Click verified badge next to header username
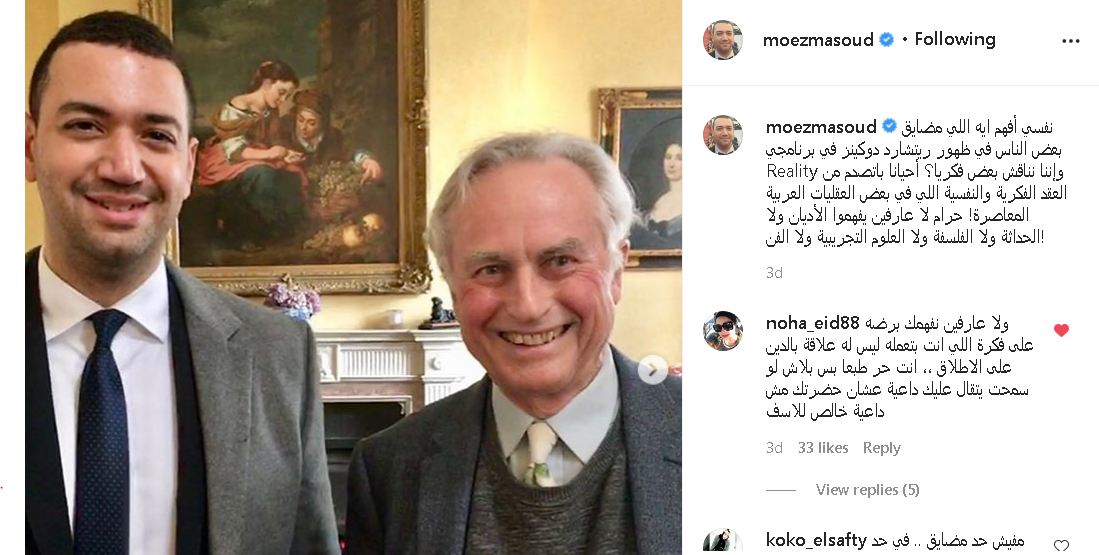Screen dimensions: 1099x555 click(x=886, y=40)
